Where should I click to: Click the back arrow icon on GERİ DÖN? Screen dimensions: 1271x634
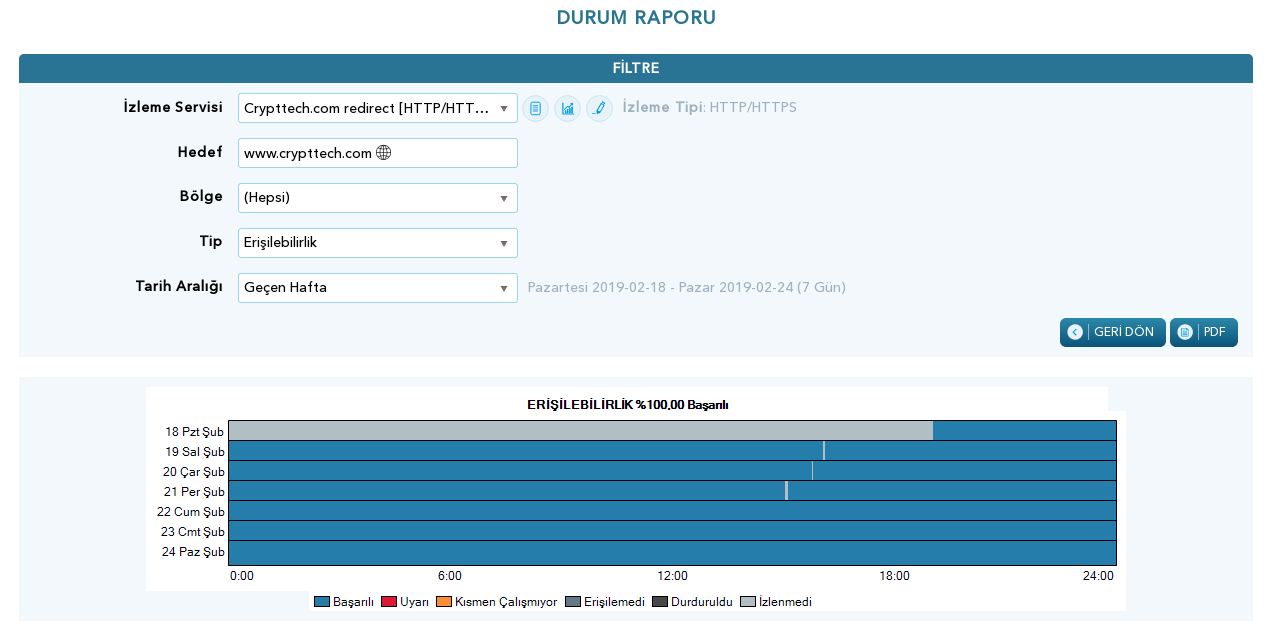coord(1075,332)
